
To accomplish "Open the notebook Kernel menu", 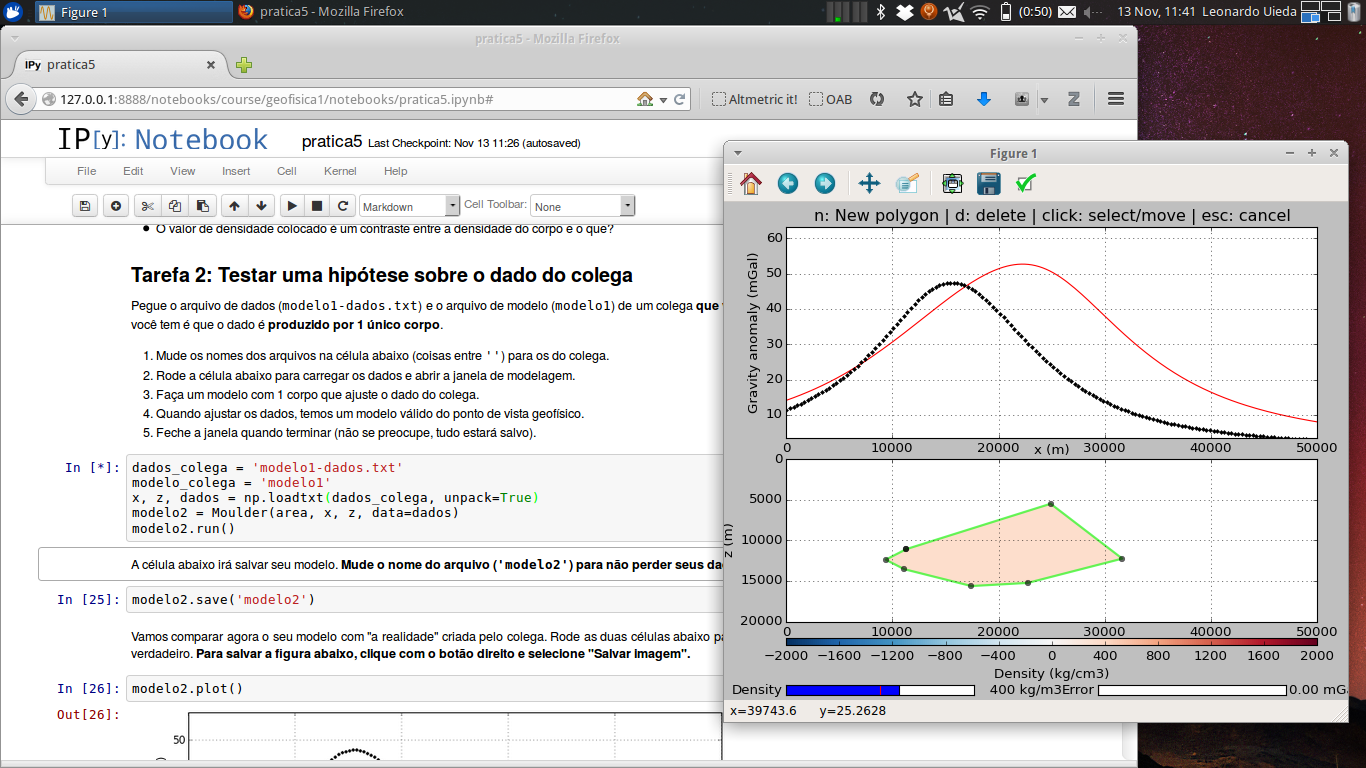I will tap(340, 171).
